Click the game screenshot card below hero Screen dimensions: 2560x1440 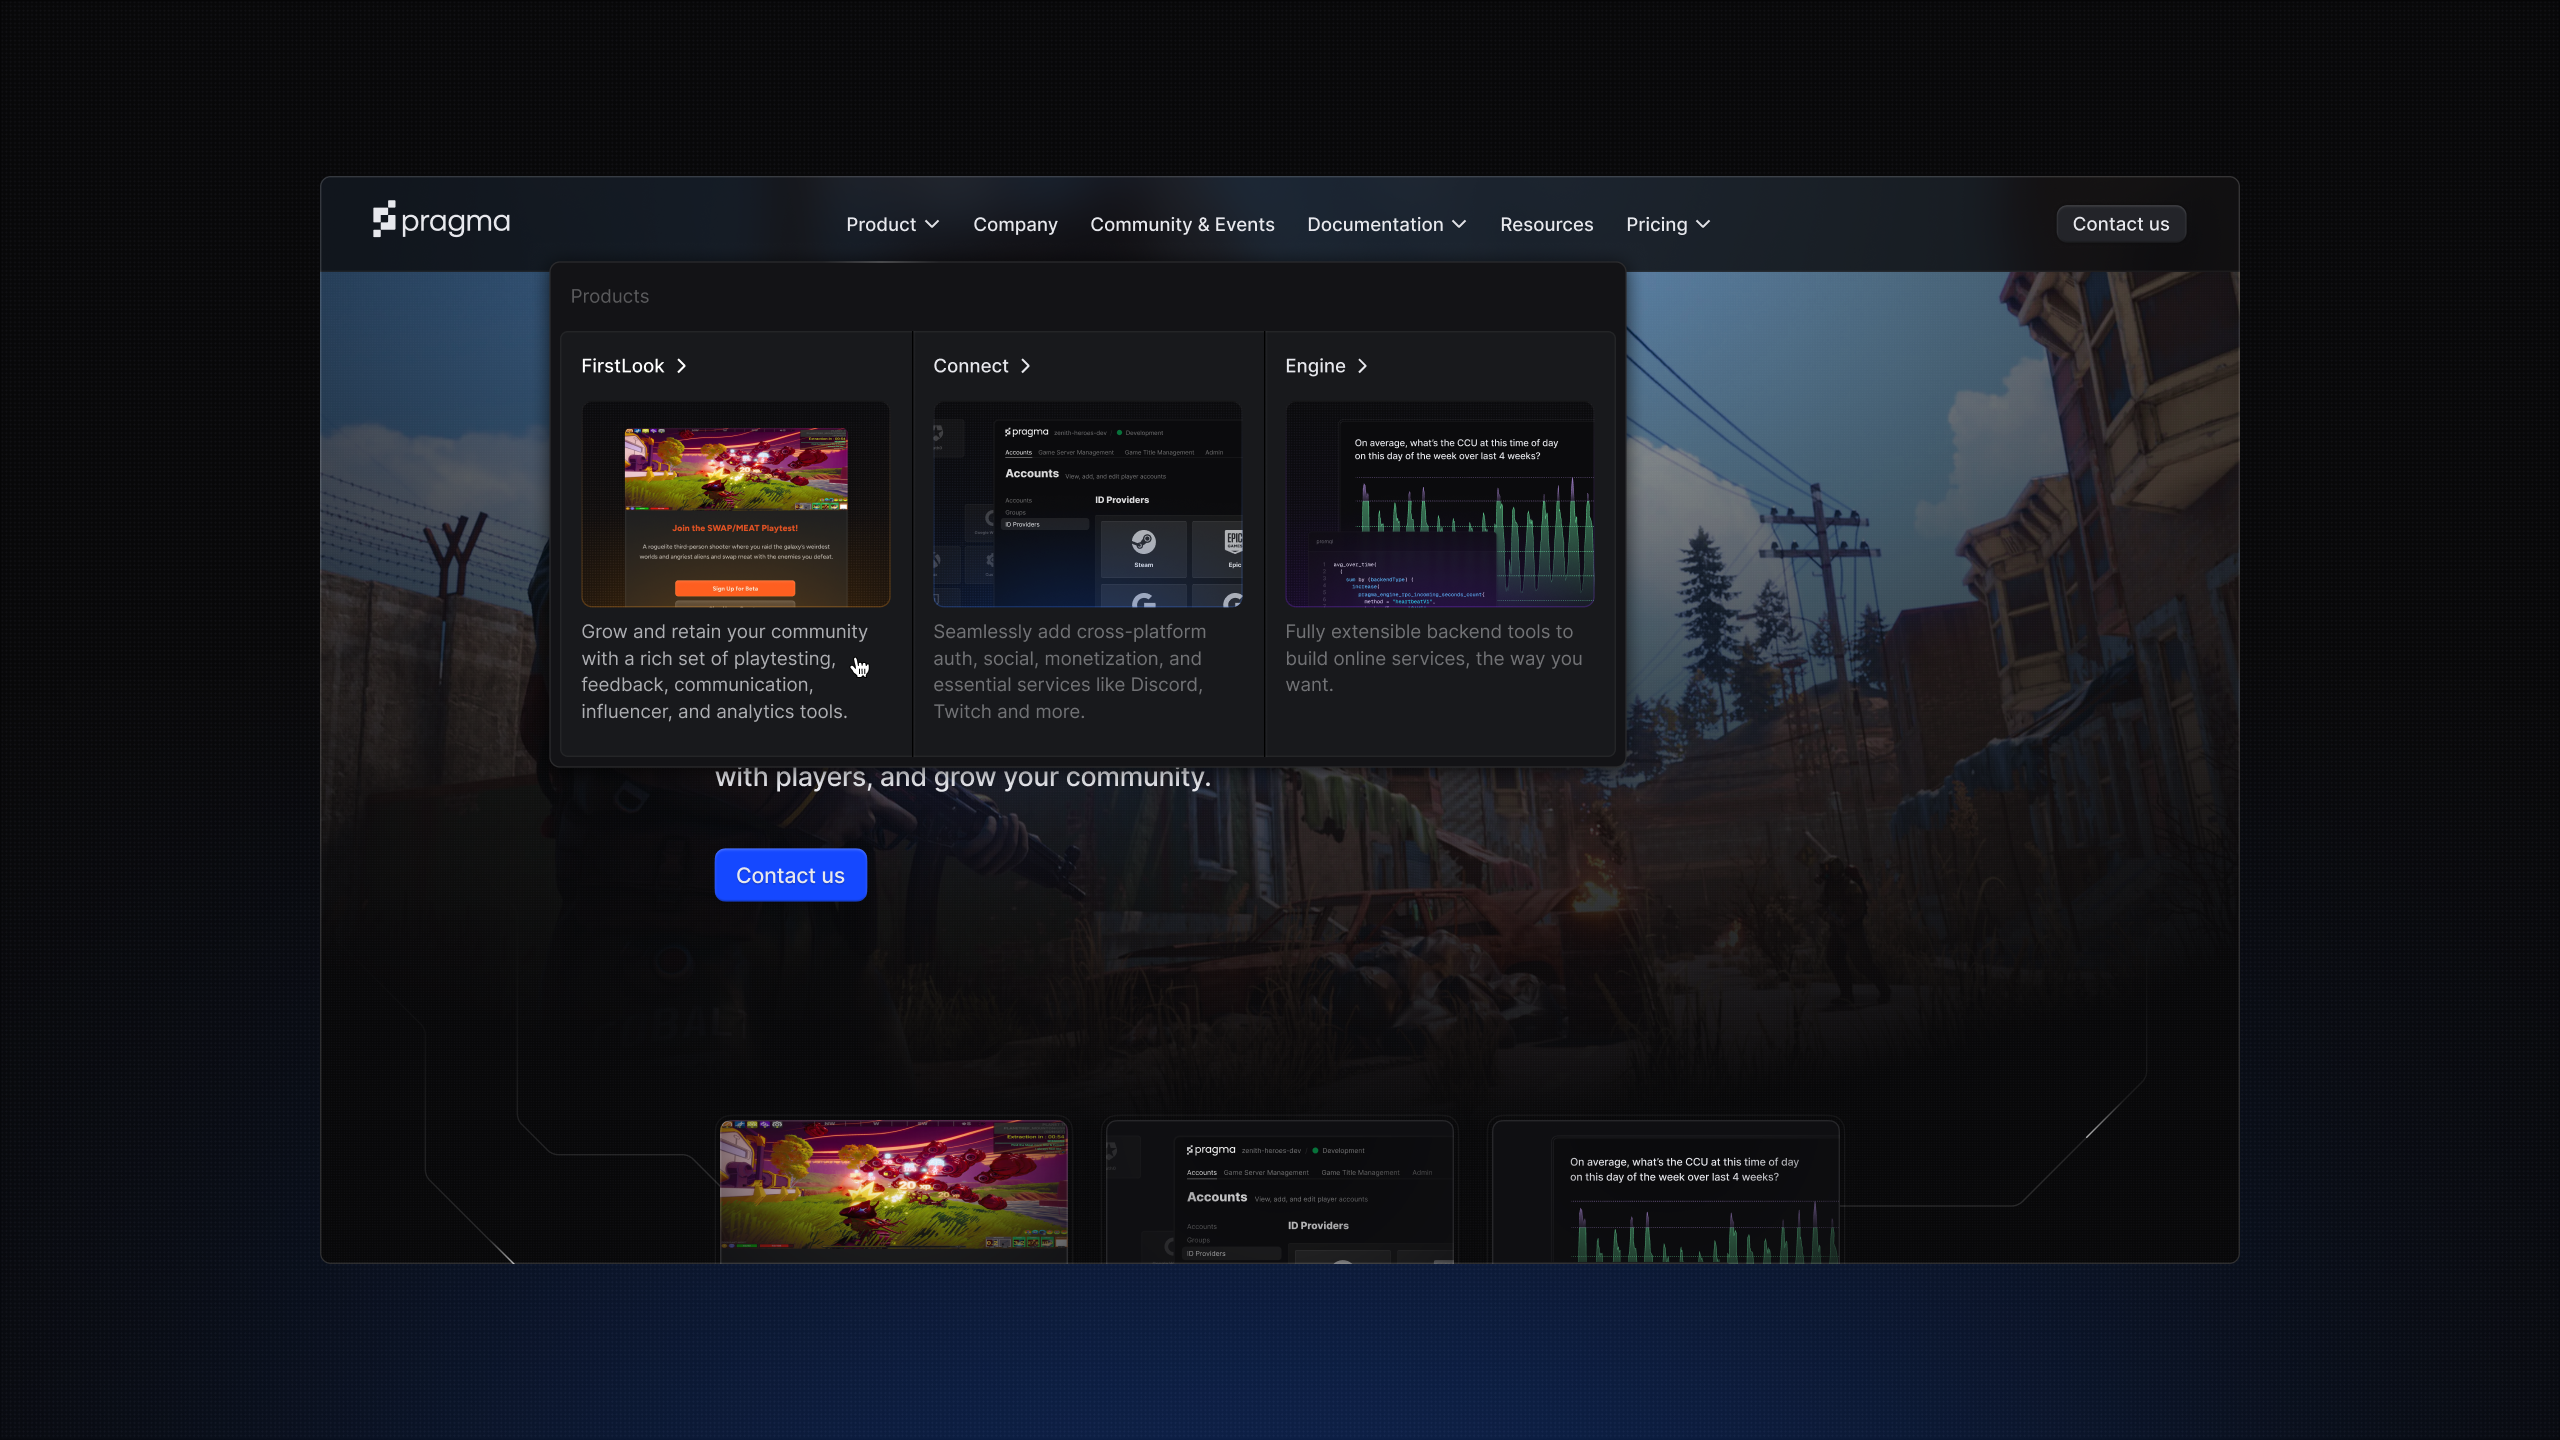pos(894,1187)
